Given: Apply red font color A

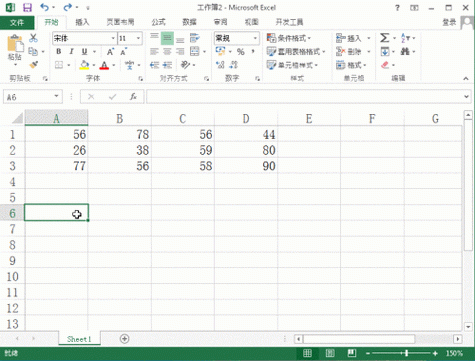Looking at the screenshot, I should 104,65.
